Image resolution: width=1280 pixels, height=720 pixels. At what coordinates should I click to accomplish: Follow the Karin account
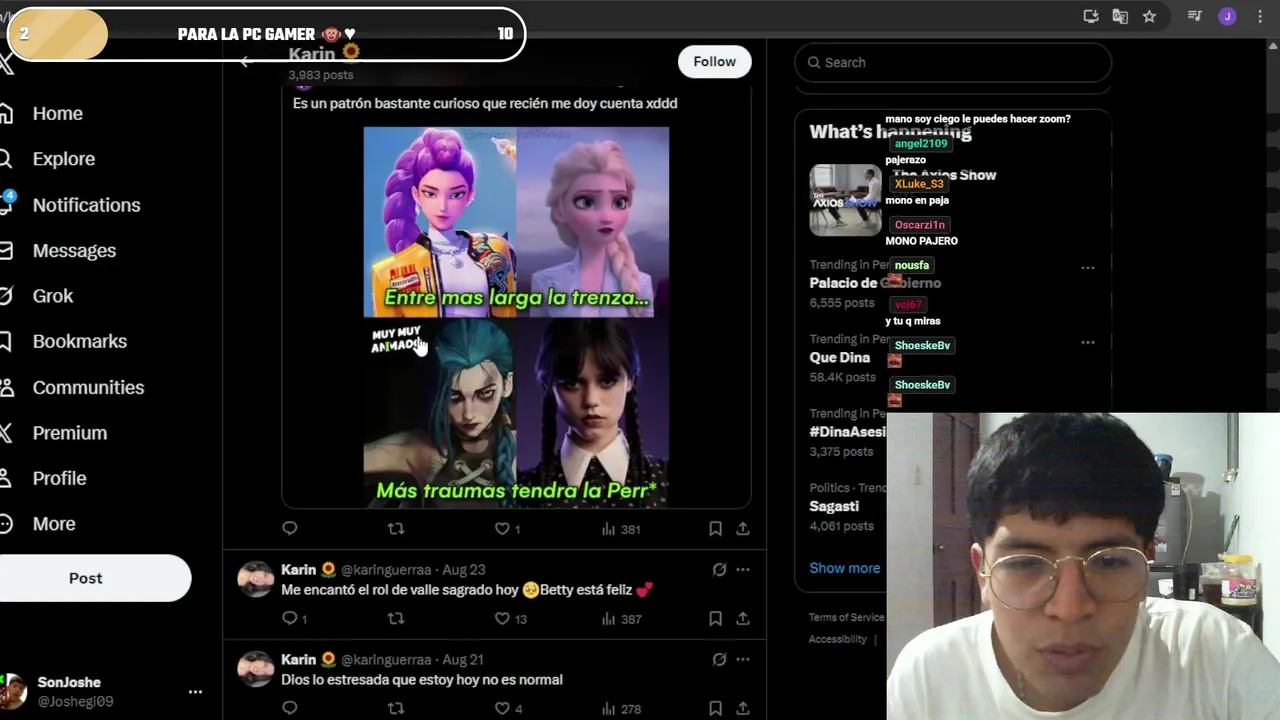(714, 62)
